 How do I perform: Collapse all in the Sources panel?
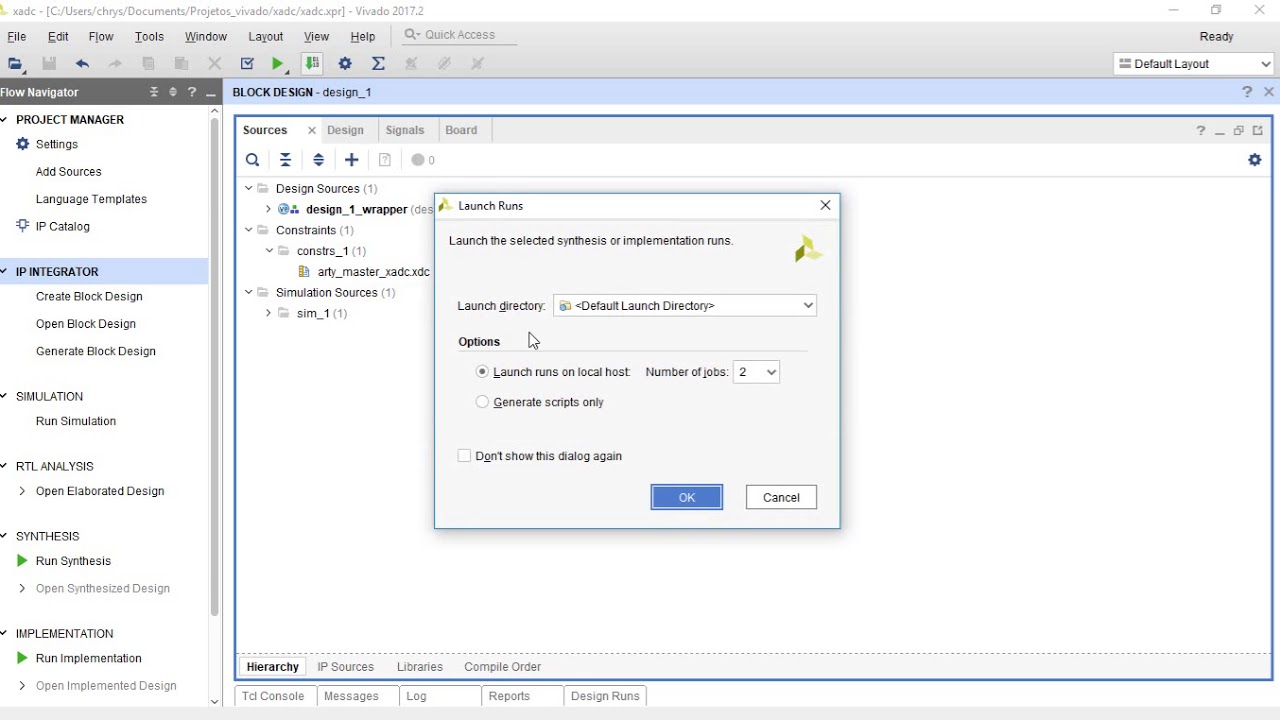tap(285, 160)
